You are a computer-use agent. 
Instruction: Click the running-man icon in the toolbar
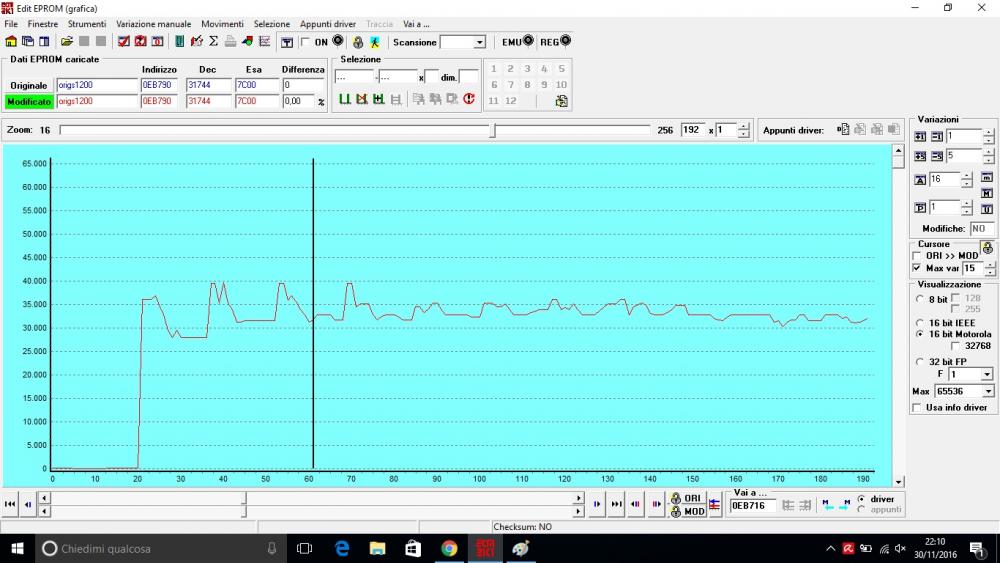[x=374, y=42]
